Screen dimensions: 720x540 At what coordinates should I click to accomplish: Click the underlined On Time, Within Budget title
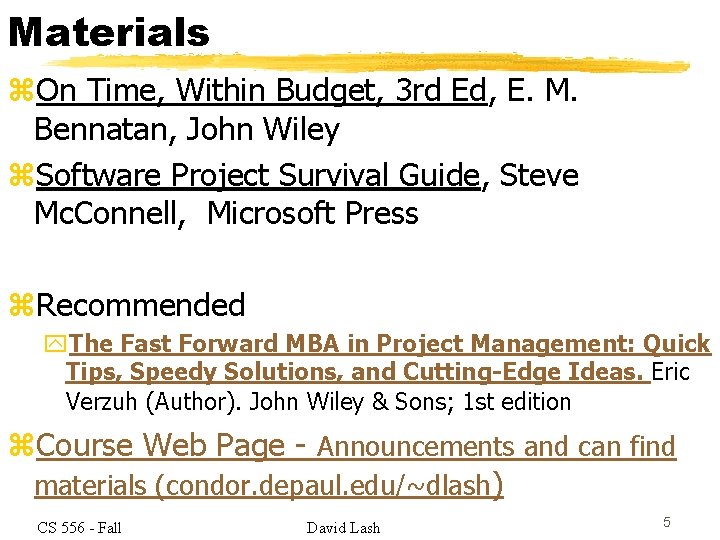[261, 90]
